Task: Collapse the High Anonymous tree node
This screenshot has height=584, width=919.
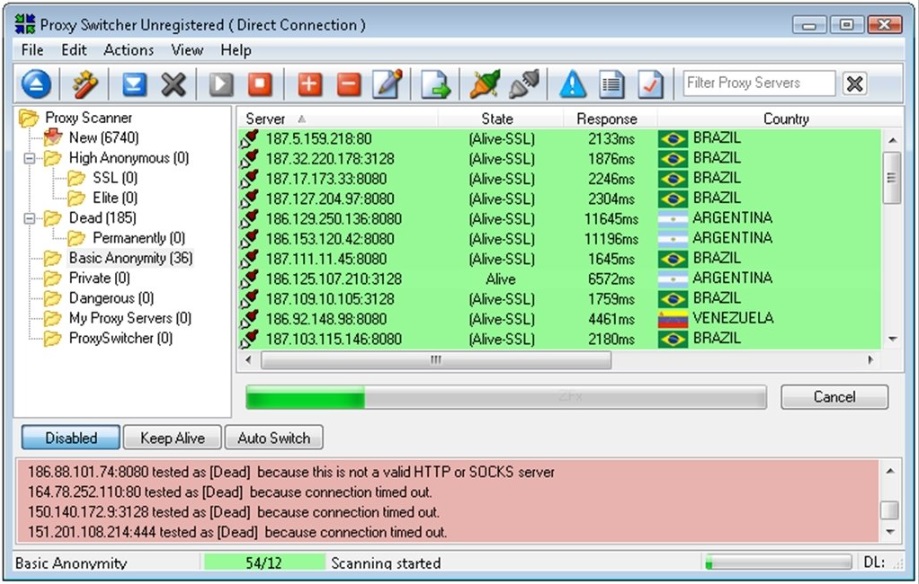Action: pos(29,158)
